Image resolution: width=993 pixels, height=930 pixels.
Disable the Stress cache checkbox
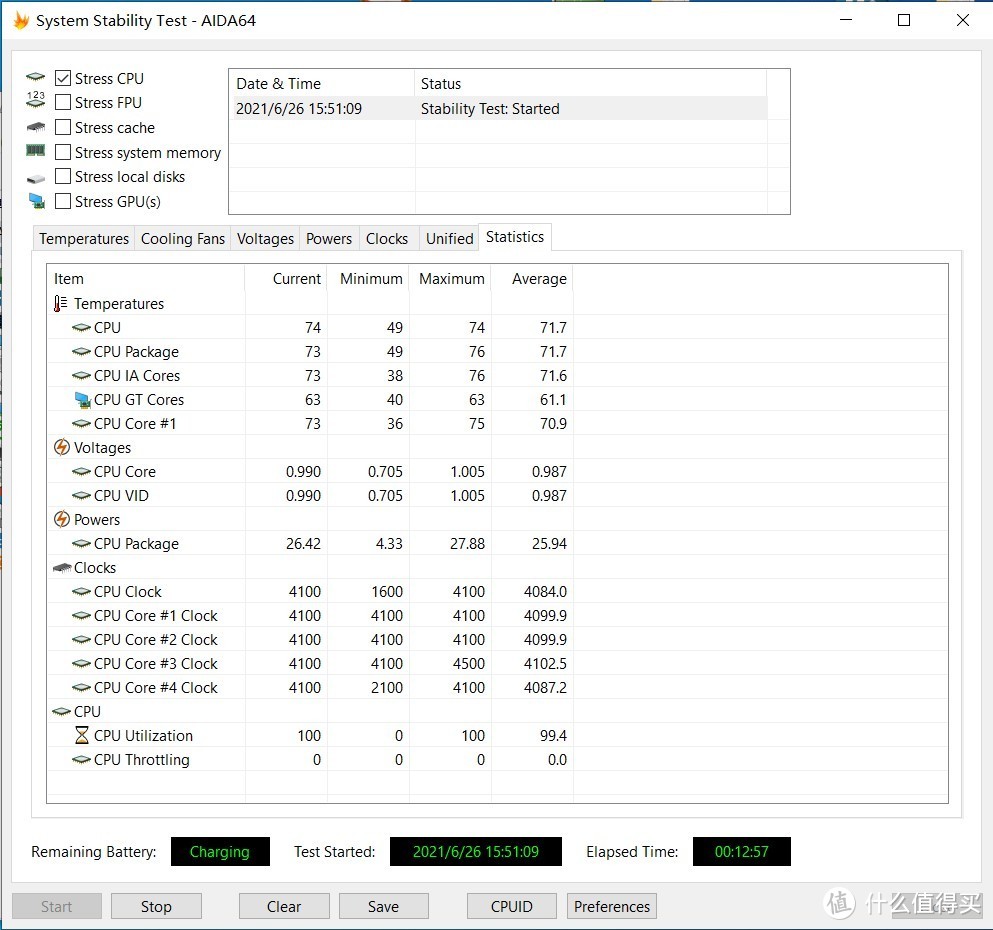coord(61,127)
